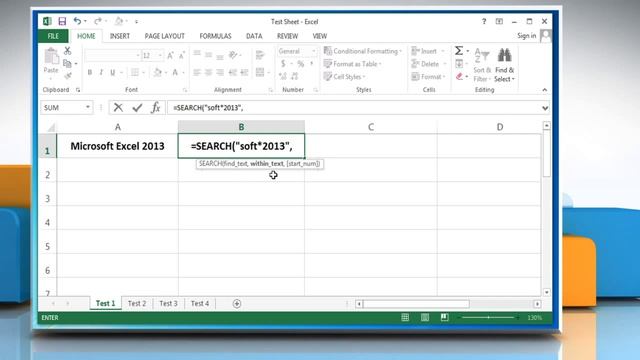Viewport: 640px width, 360px height.
Task: Switch to the REVIEW tab
Action: pos(287,36)
